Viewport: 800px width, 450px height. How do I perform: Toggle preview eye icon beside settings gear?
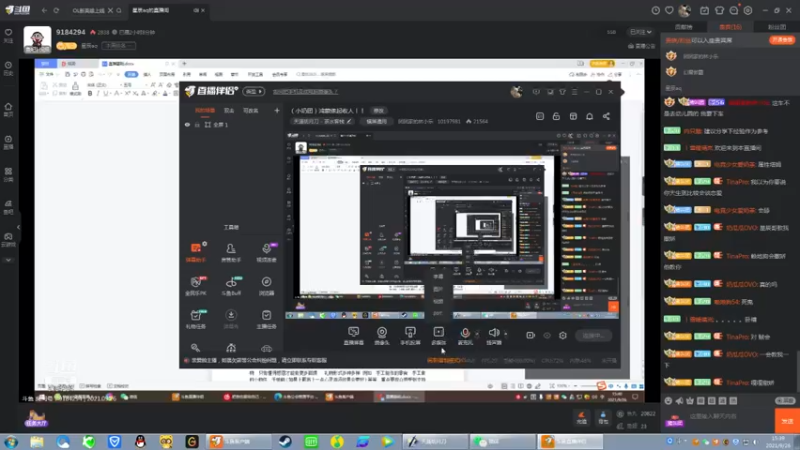coord(547,336)
